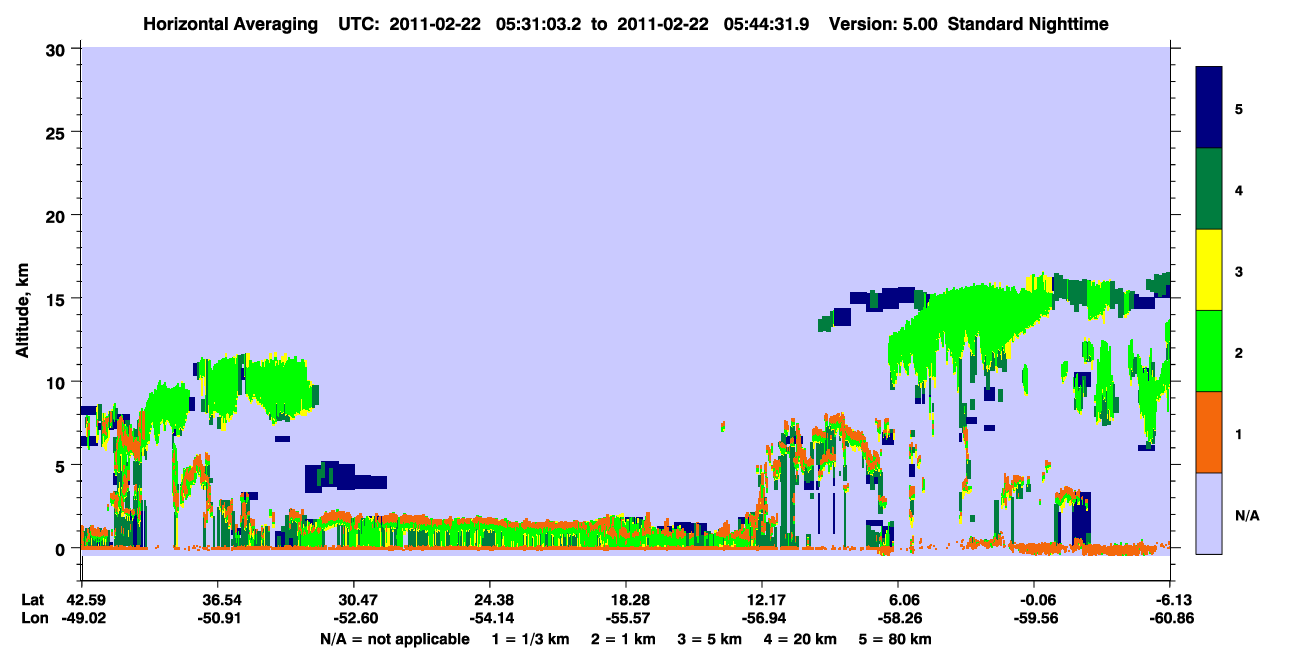This screenshot has height=667, width=1300.
Task: Click longitude value -50.91
Action: 217,619
